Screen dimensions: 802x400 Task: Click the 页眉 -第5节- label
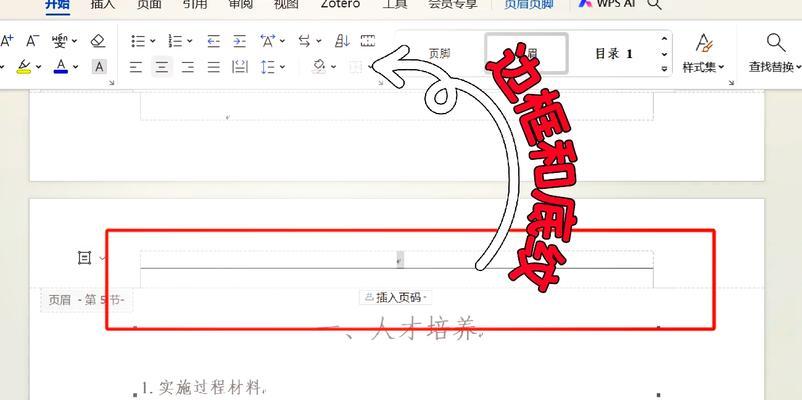87,300
